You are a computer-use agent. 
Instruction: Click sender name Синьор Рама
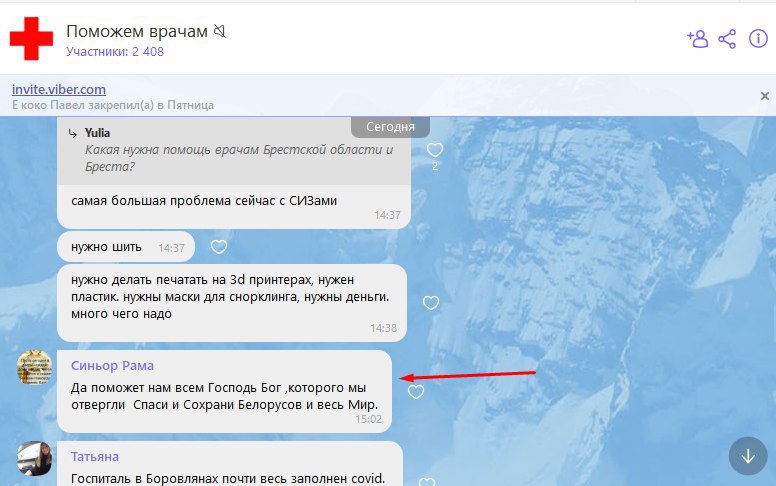[x=112, y=366]
